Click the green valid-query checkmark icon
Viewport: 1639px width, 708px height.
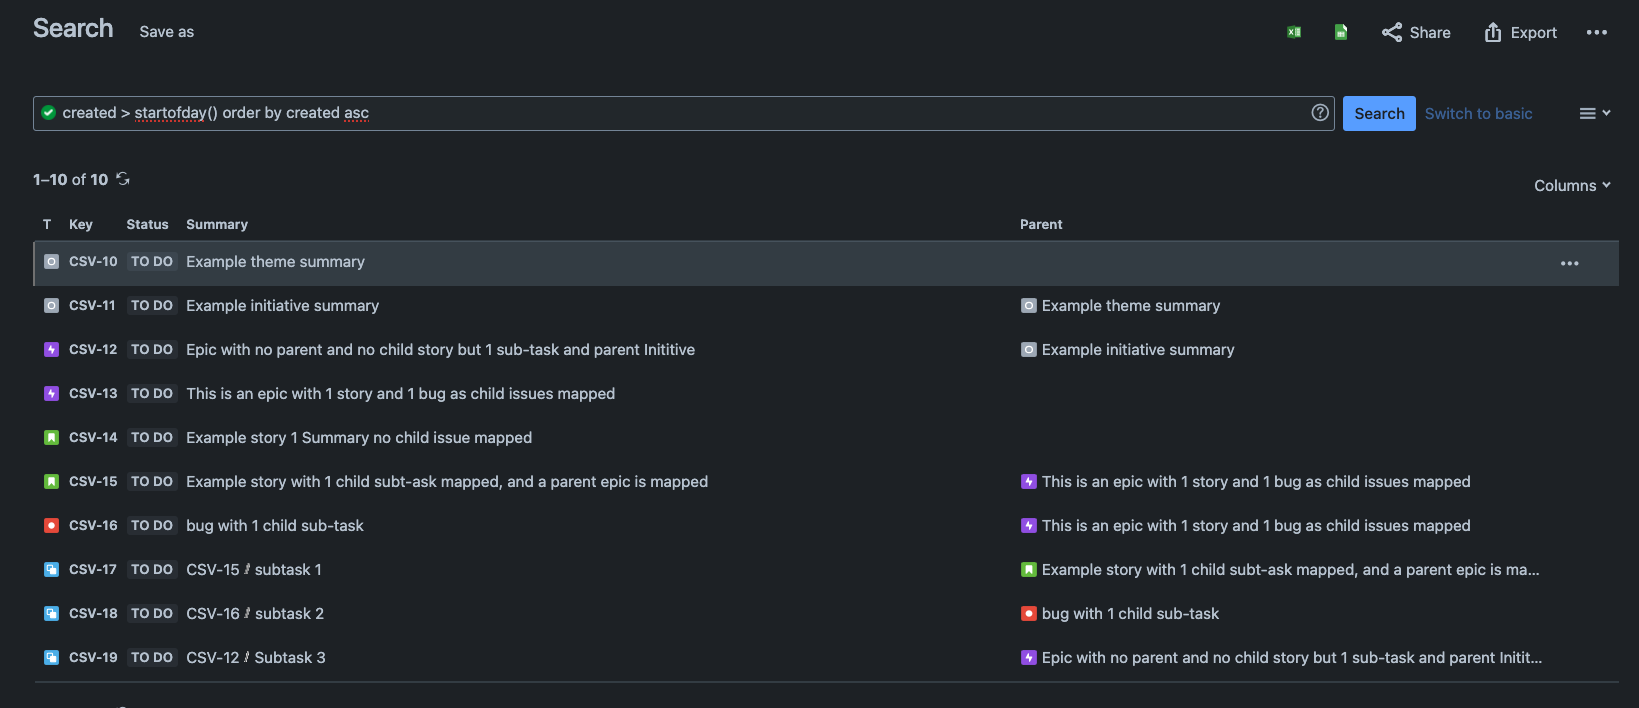pos(48,113)
